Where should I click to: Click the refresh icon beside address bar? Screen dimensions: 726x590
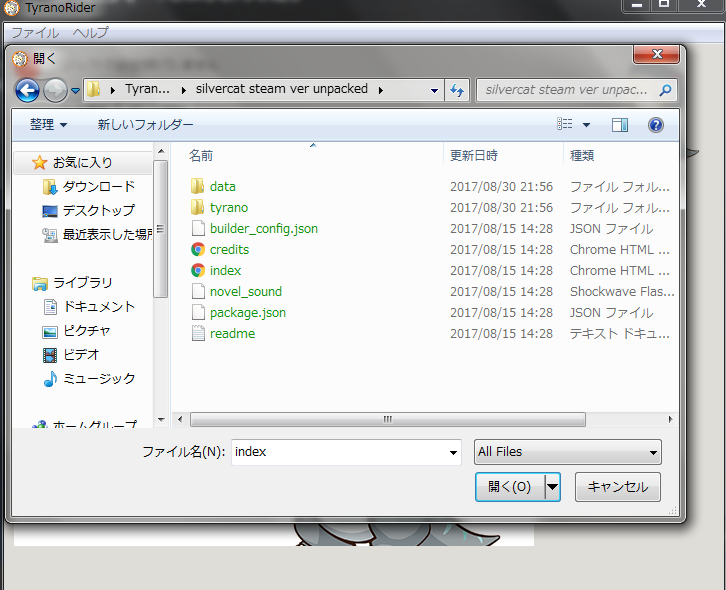[458, 90]
